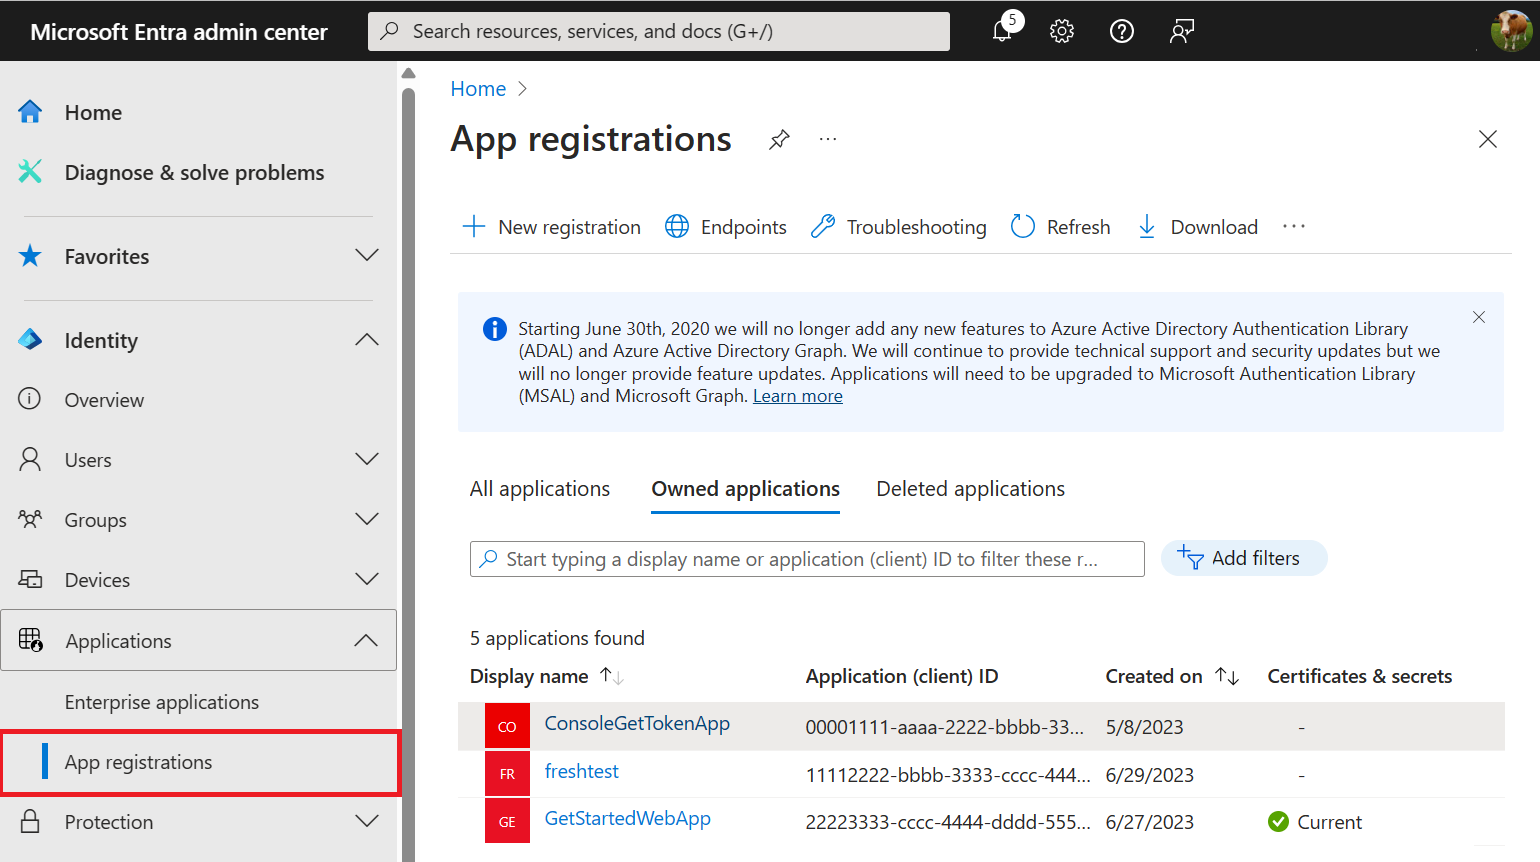The height and width of the screenshot is (862, 1540).
Task: Click the help question mark icon
Action: (1122, 31)
